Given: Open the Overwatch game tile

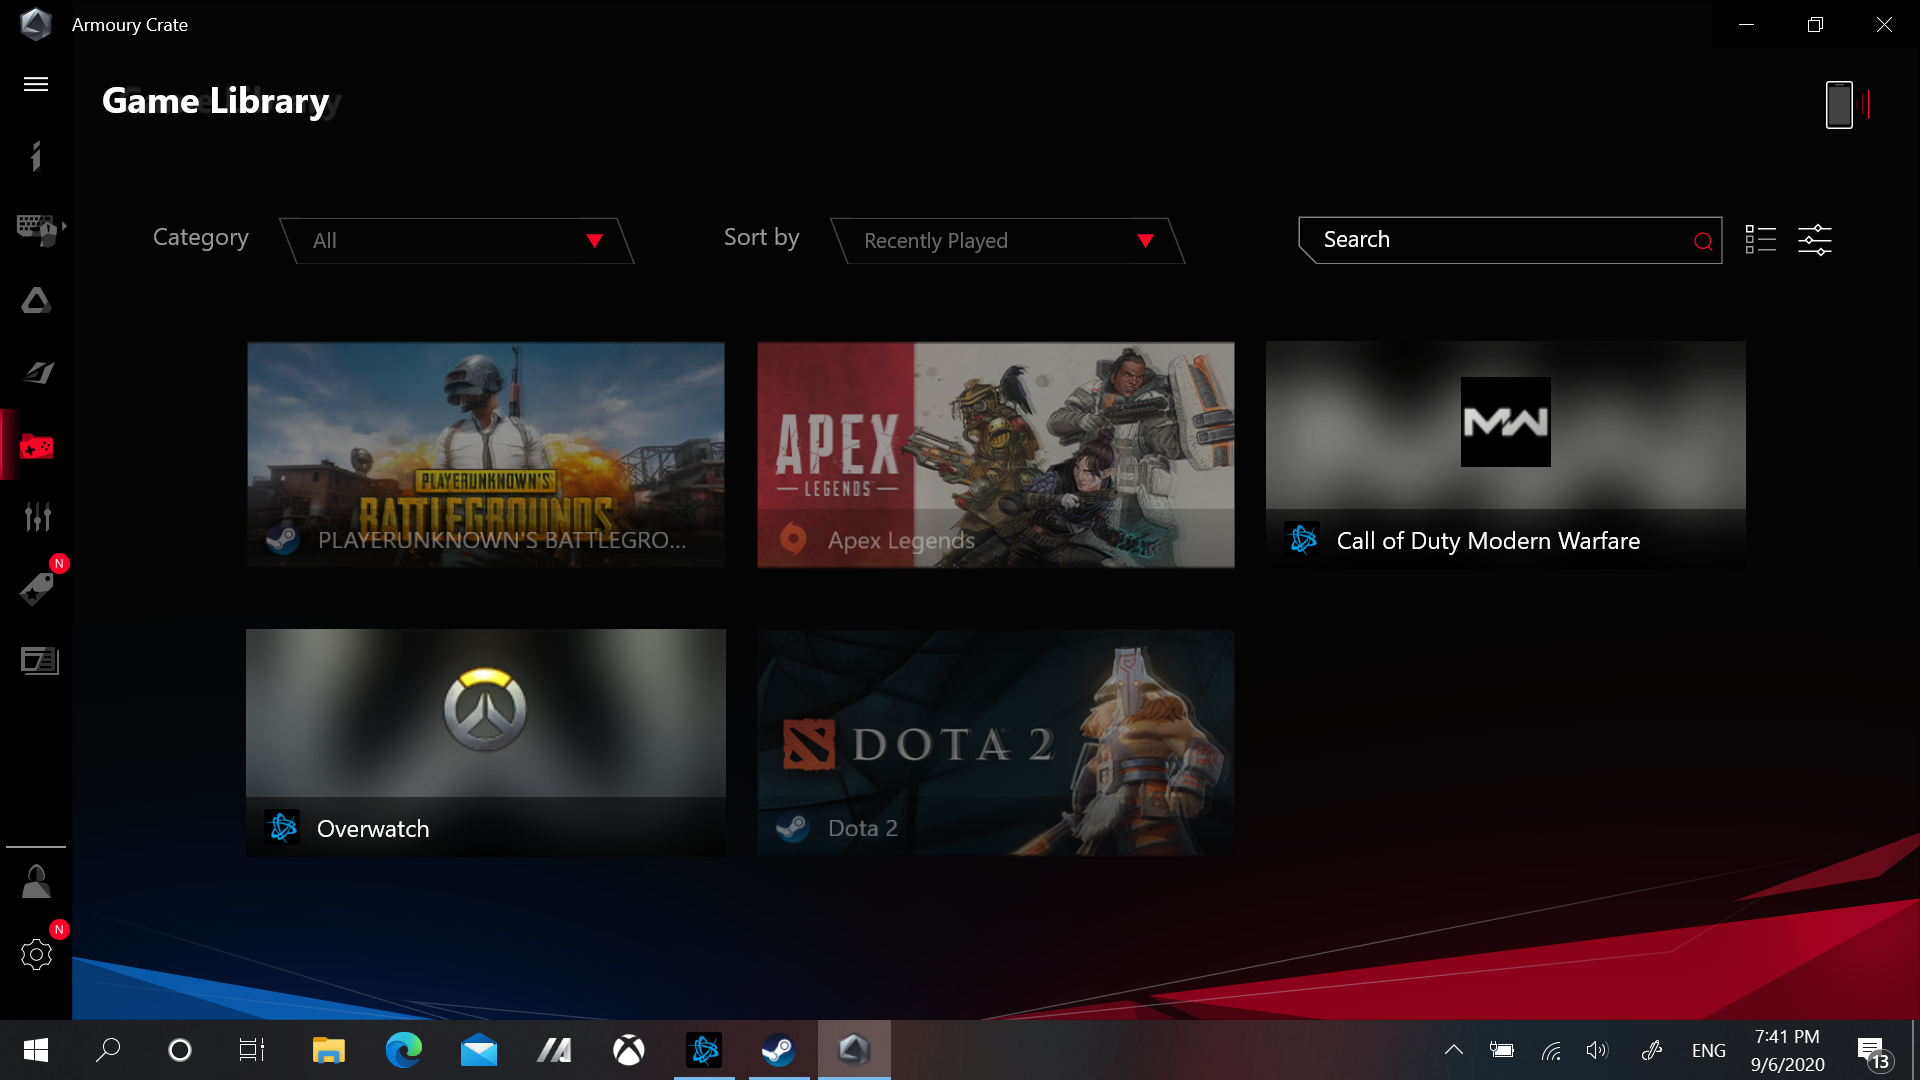Looking at the screenshot, I should pos(486,743).
